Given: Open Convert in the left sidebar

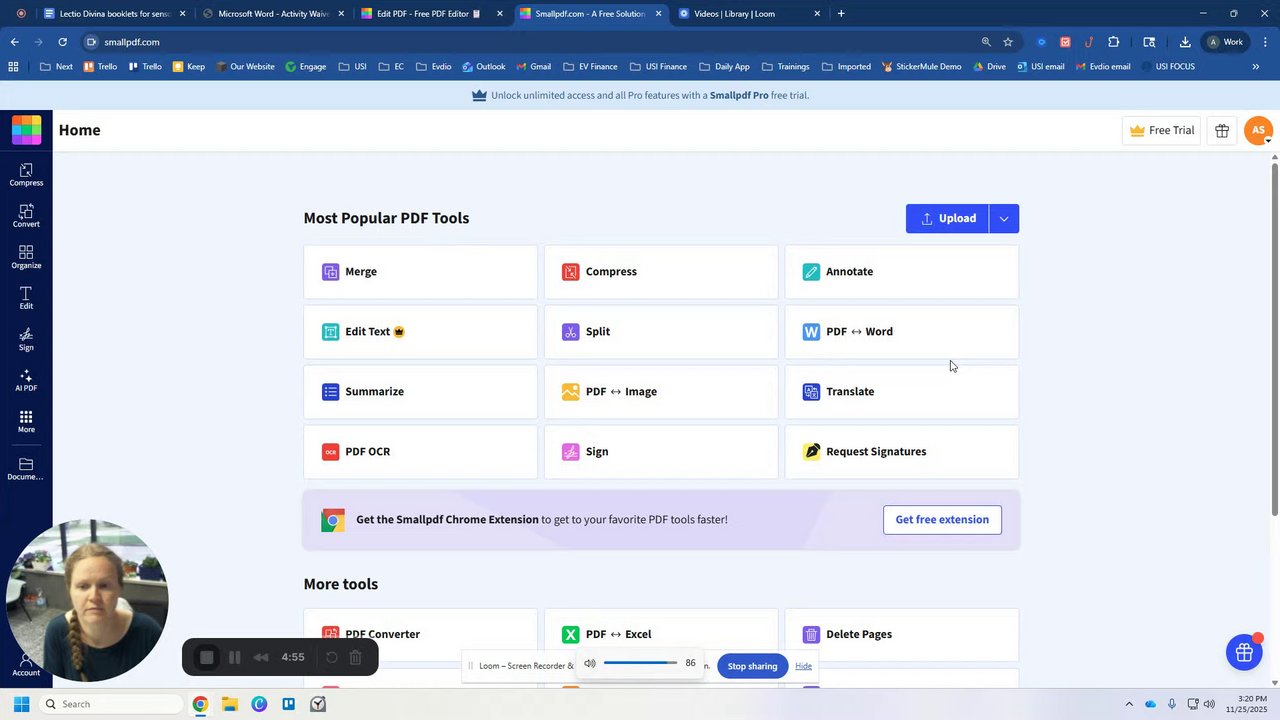Looking at the screenshot, I should pos(26,216).
